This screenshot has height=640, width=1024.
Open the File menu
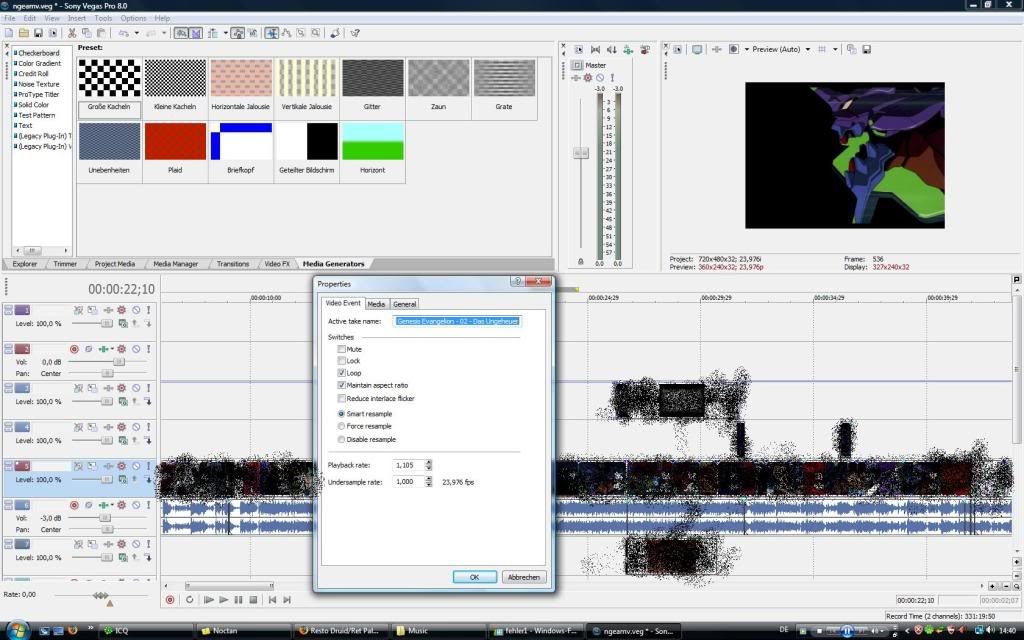pyautogui.click(x=10, y=18)
